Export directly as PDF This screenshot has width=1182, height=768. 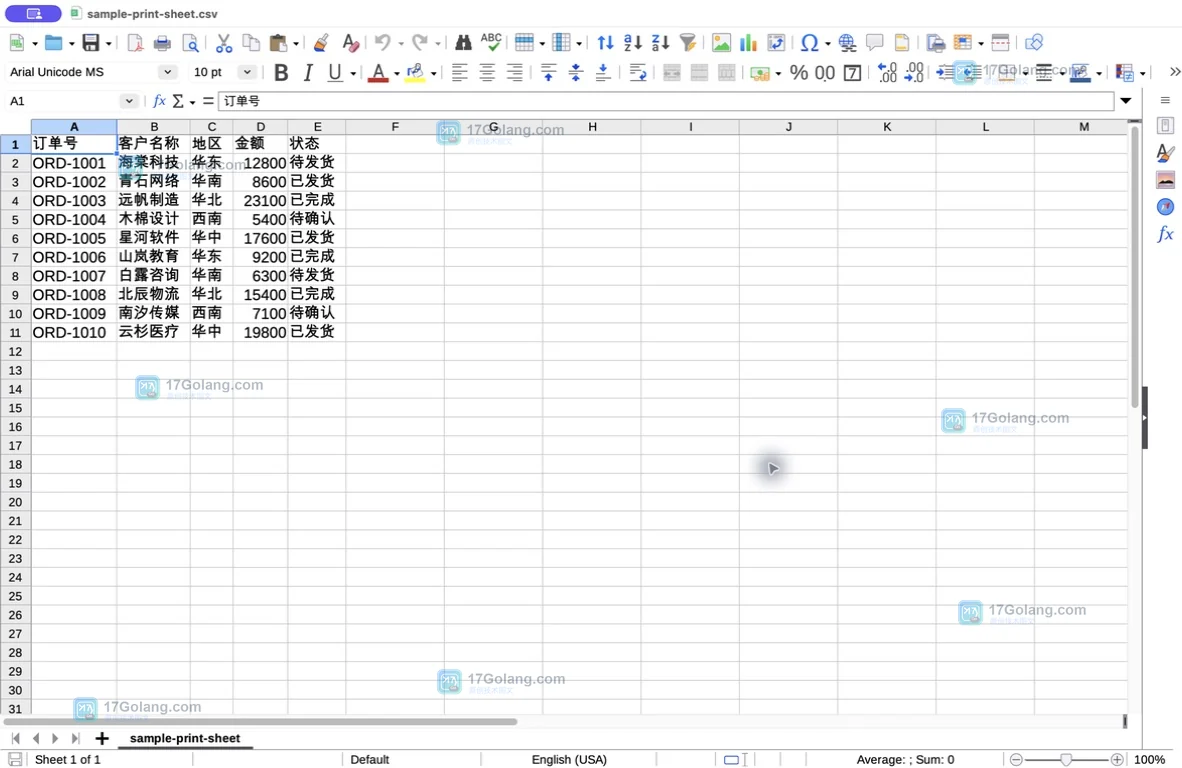pyautogui.click(x=135, y=43)
